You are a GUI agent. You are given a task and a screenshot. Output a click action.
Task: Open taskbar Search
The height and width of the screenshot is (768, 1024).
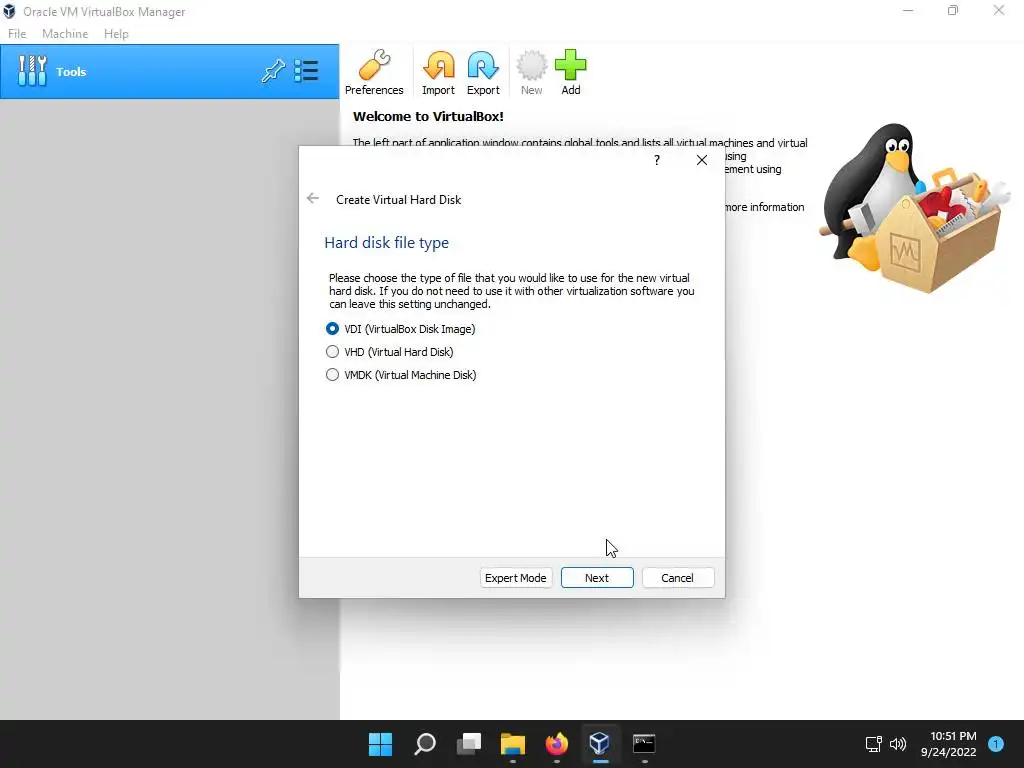[424, 744]
